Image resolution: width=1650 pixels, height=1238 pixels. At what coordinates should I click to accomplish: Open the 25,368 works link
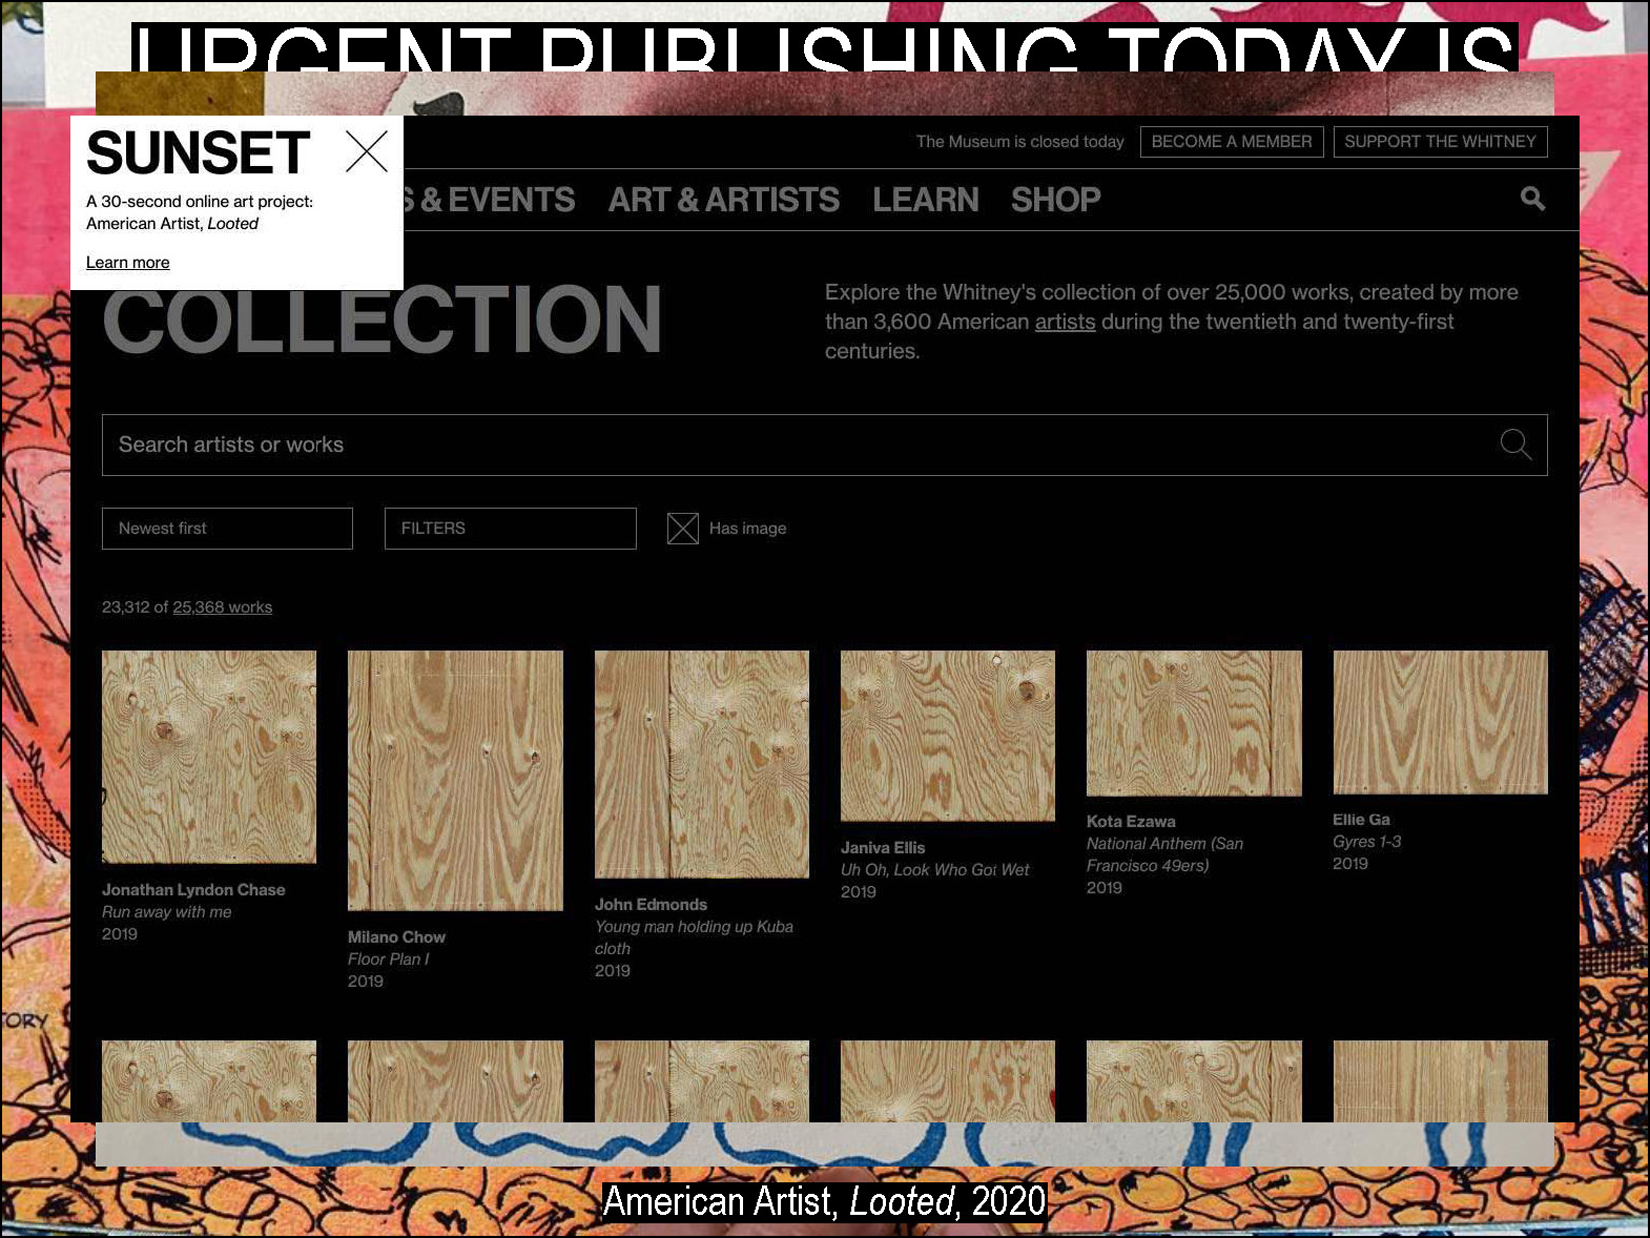click(222, 607)
